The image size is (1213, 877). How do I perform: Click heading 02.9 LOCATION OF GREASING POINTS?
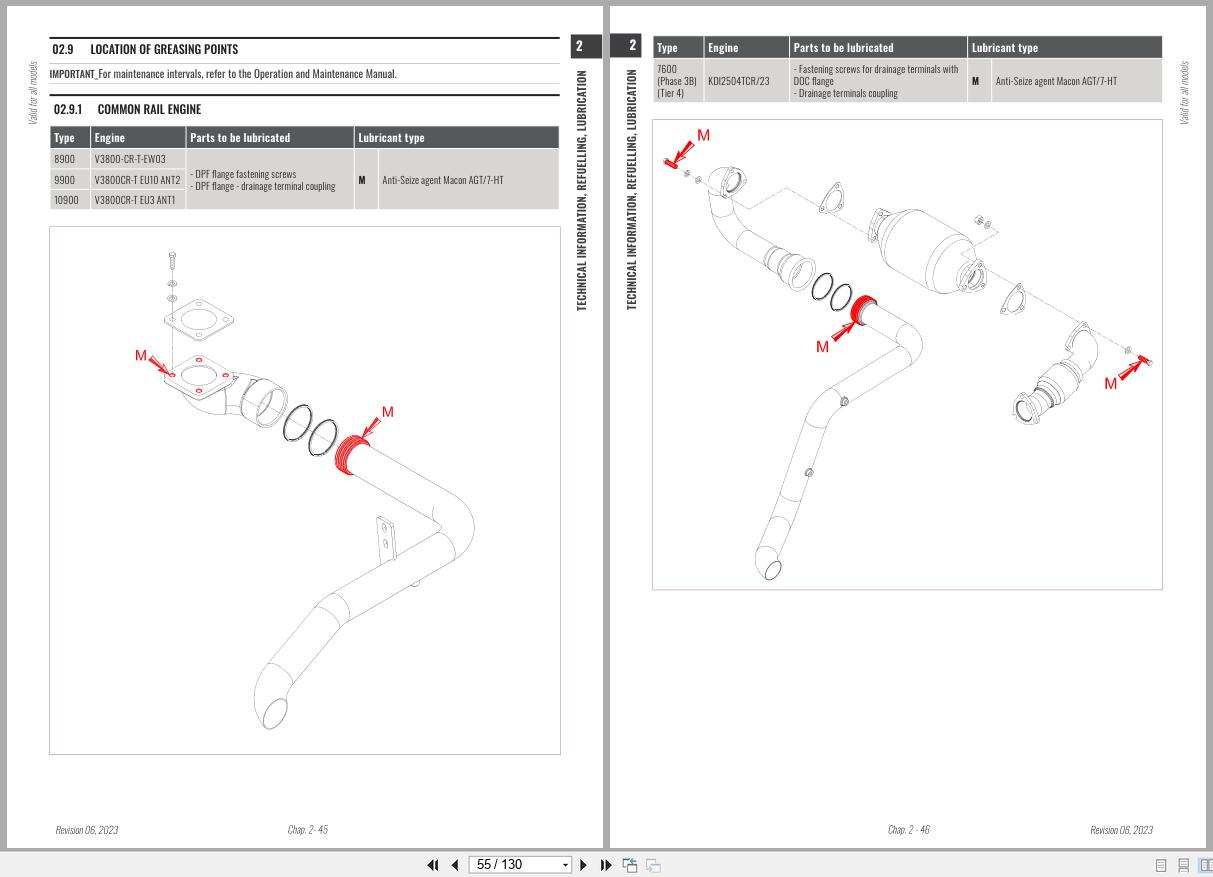click(164, 48)
